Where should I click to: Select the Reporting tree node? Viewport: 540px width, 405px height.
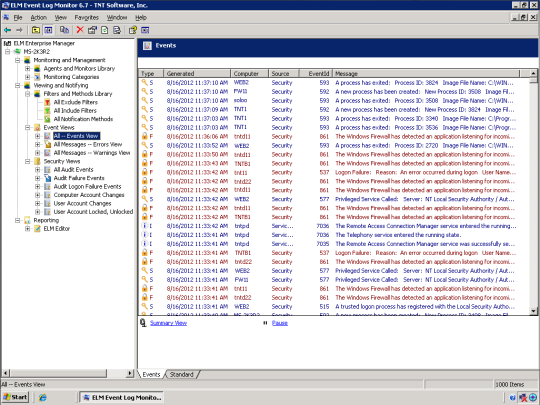pyautogui.click(x=46, y=220)
